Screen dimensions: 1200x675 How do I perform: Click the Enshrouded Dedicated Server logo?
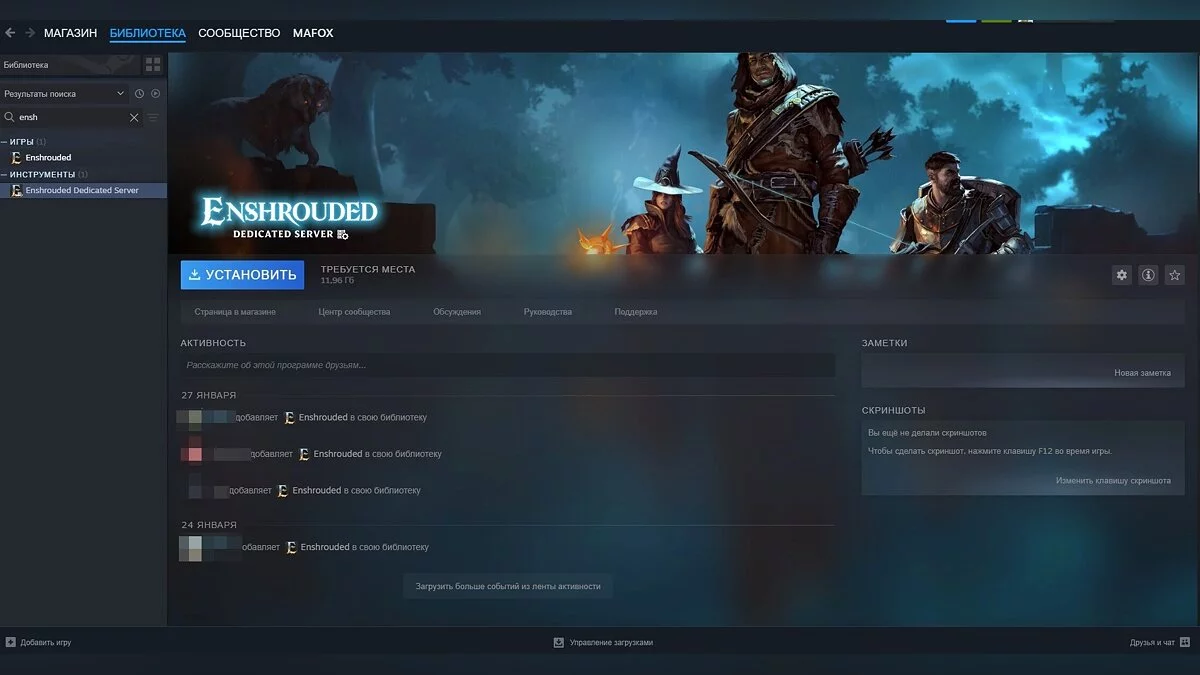click(289, 219)
